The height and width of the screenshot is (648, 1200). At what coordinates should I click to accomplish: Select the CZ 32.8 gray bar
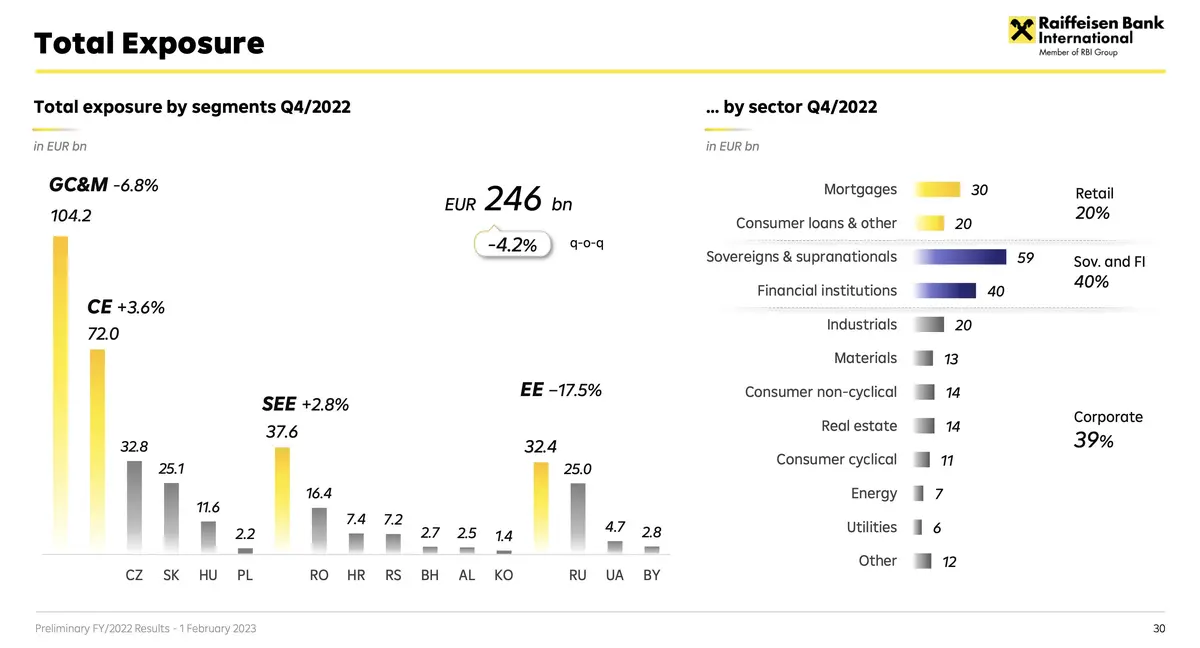tap(134, 507)
